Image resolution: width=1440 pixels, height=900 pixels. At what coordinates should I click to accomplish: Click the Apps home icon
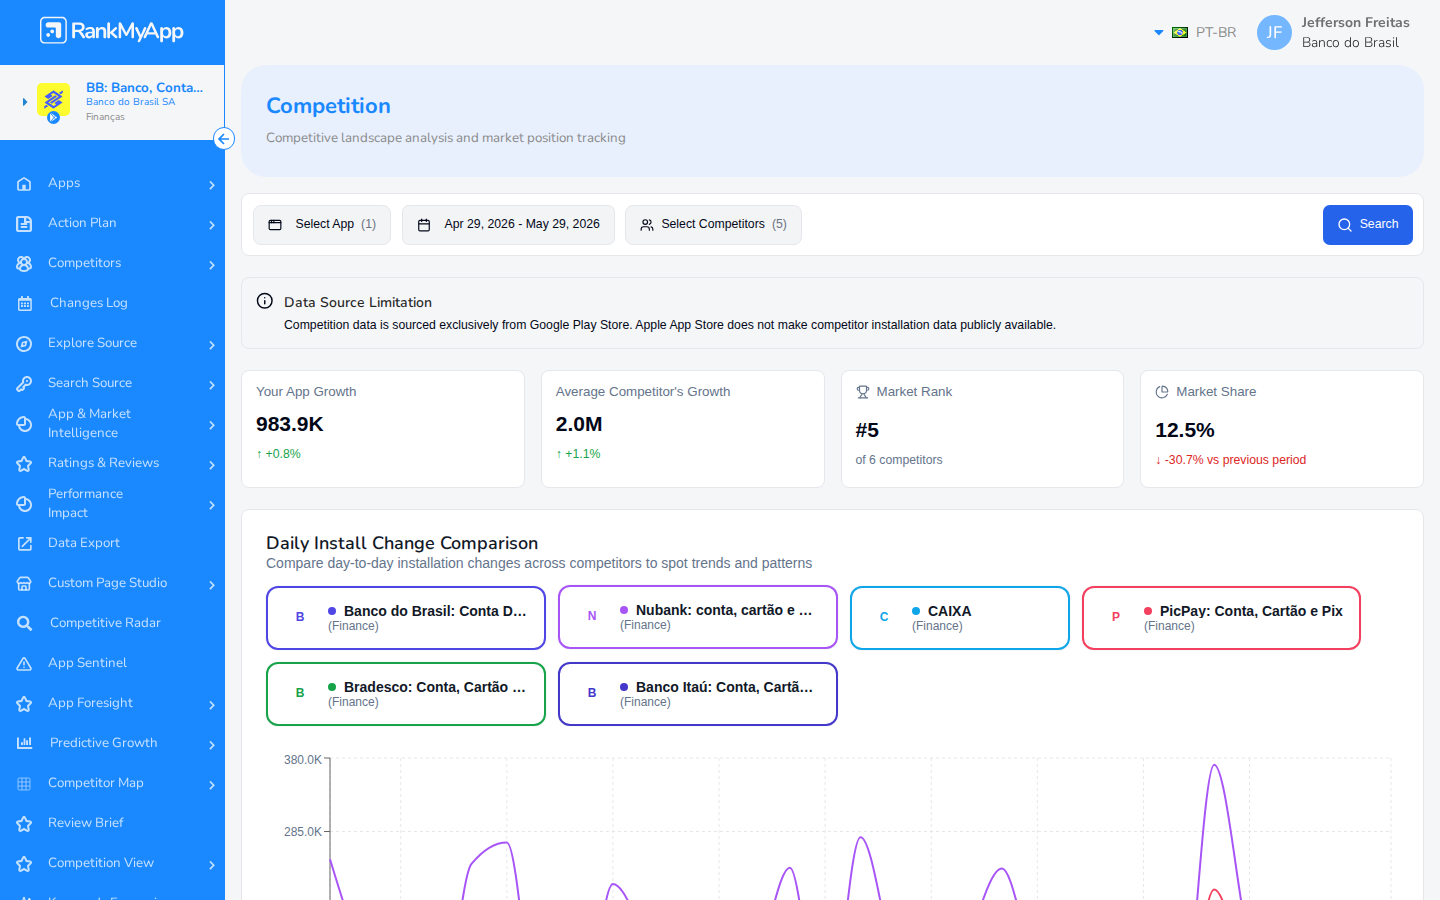pos(24,184)
